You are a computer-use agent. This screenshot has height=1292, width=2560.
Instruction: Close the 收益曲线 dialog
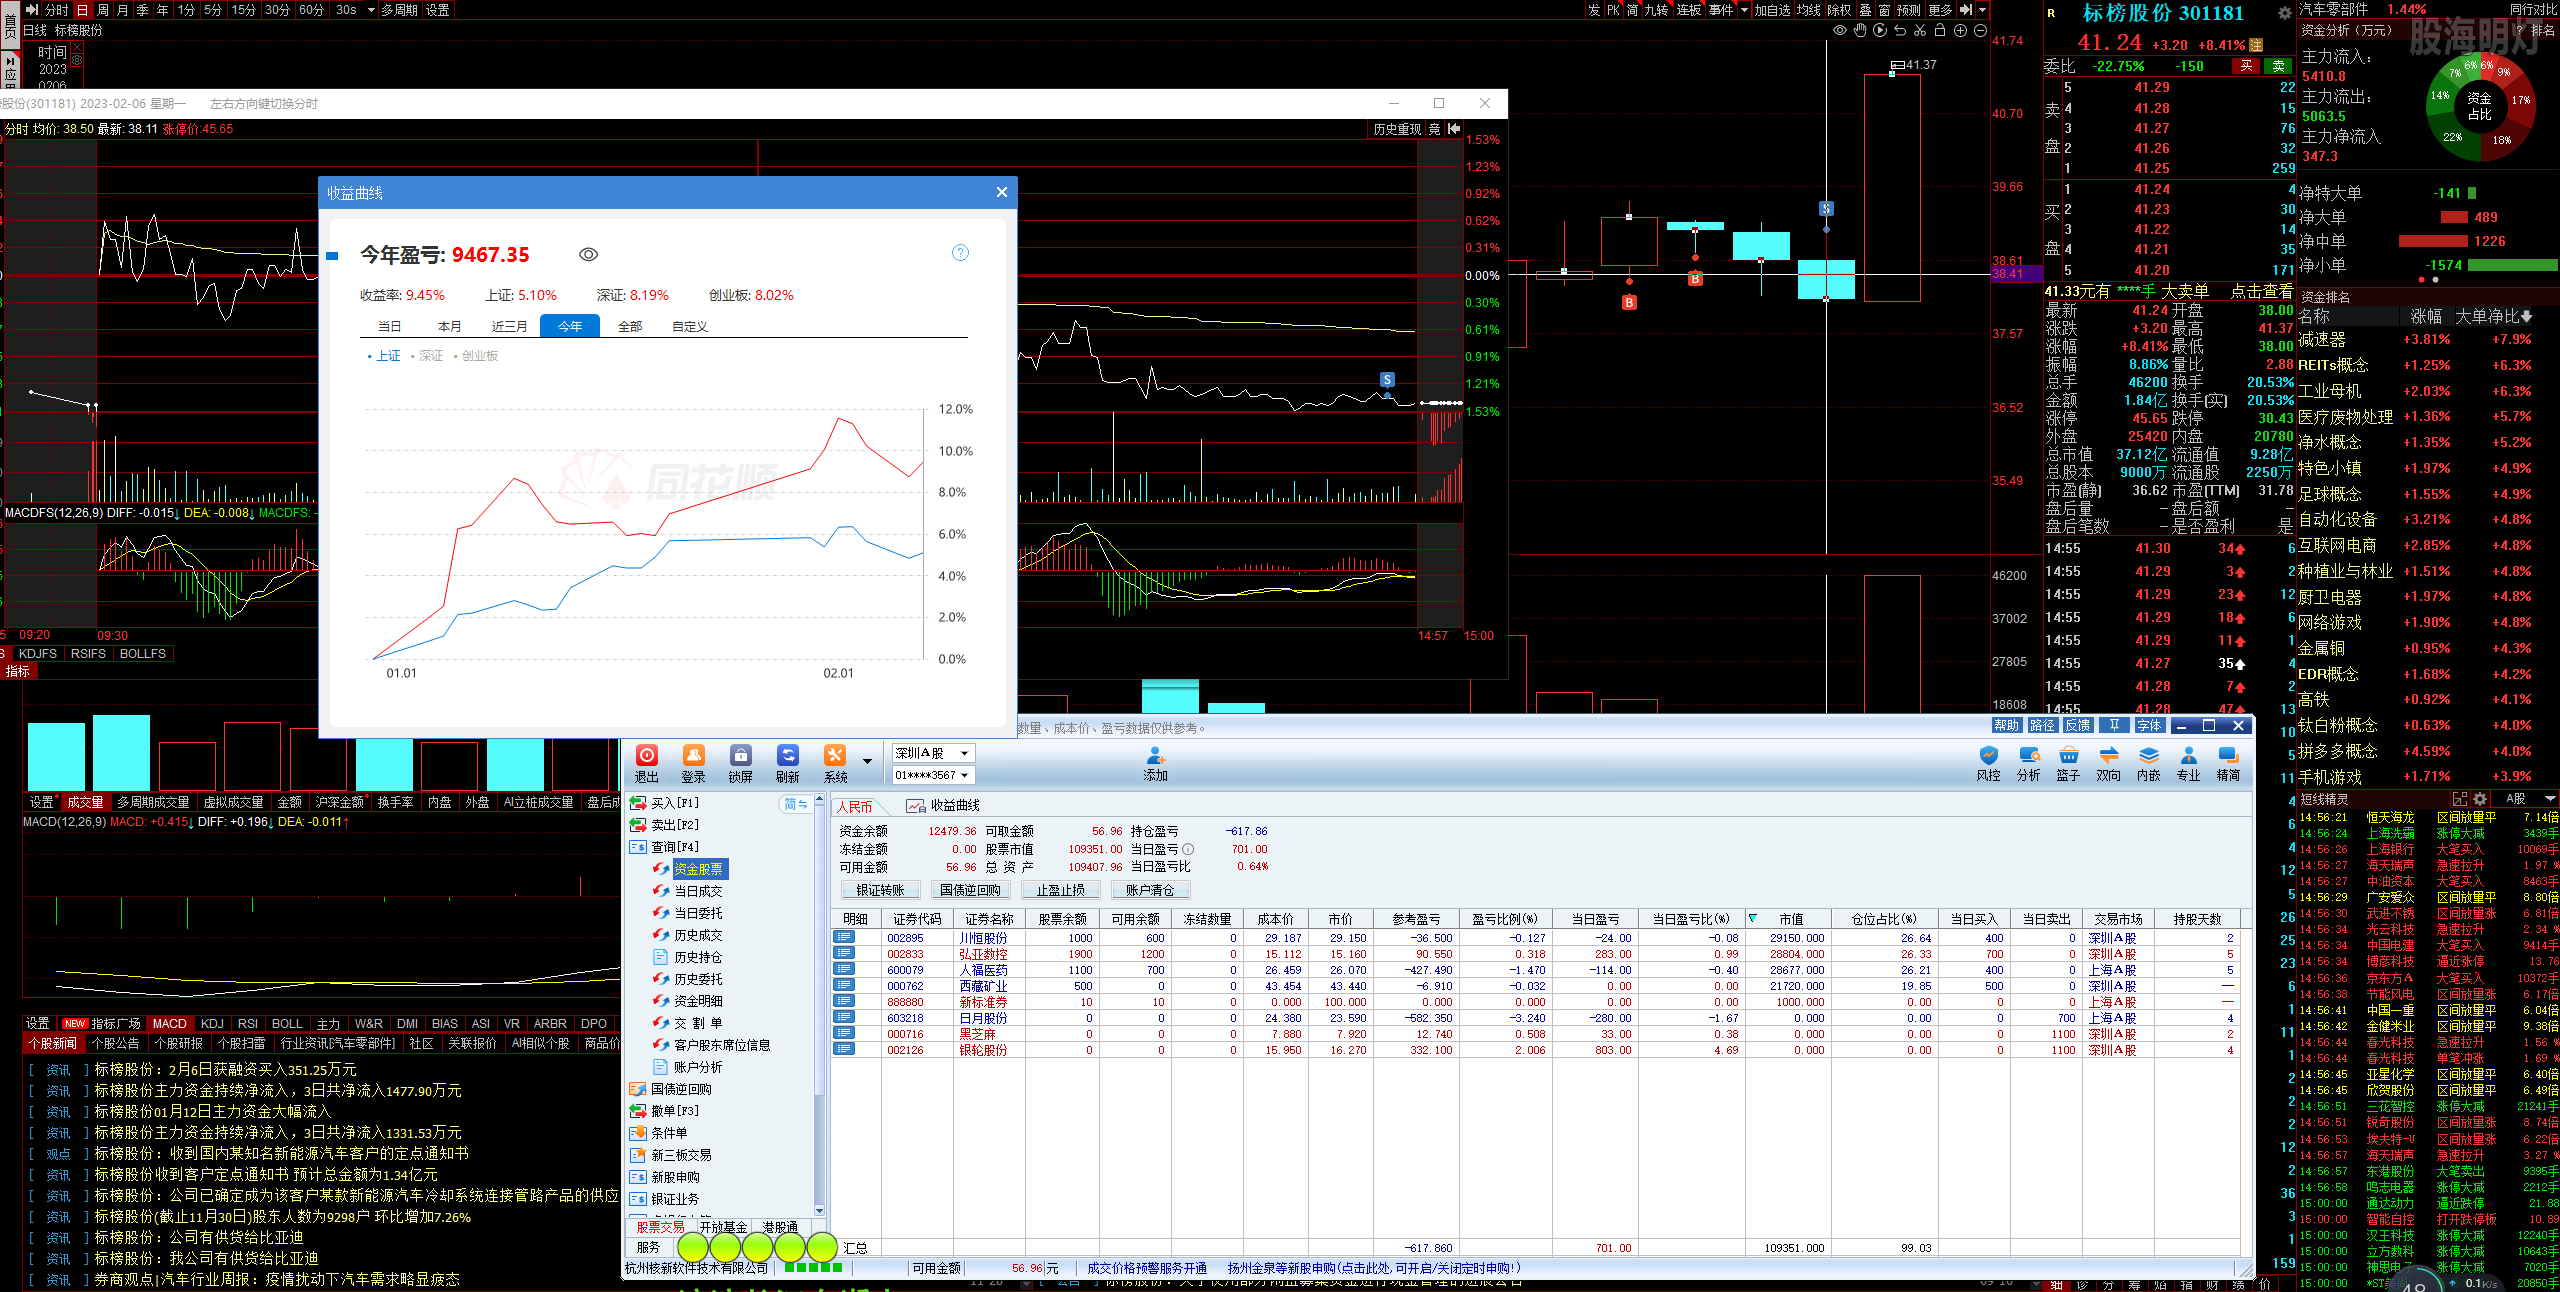[1002, 192]
